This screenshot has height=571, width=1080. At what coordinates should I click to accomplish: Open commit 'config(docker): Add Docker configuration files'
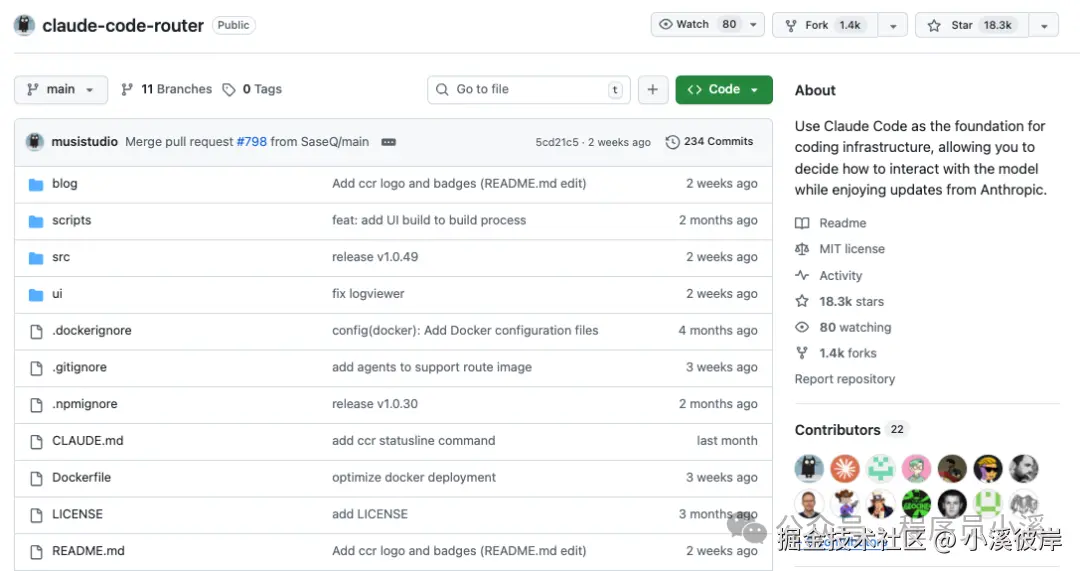click(465, 330)
